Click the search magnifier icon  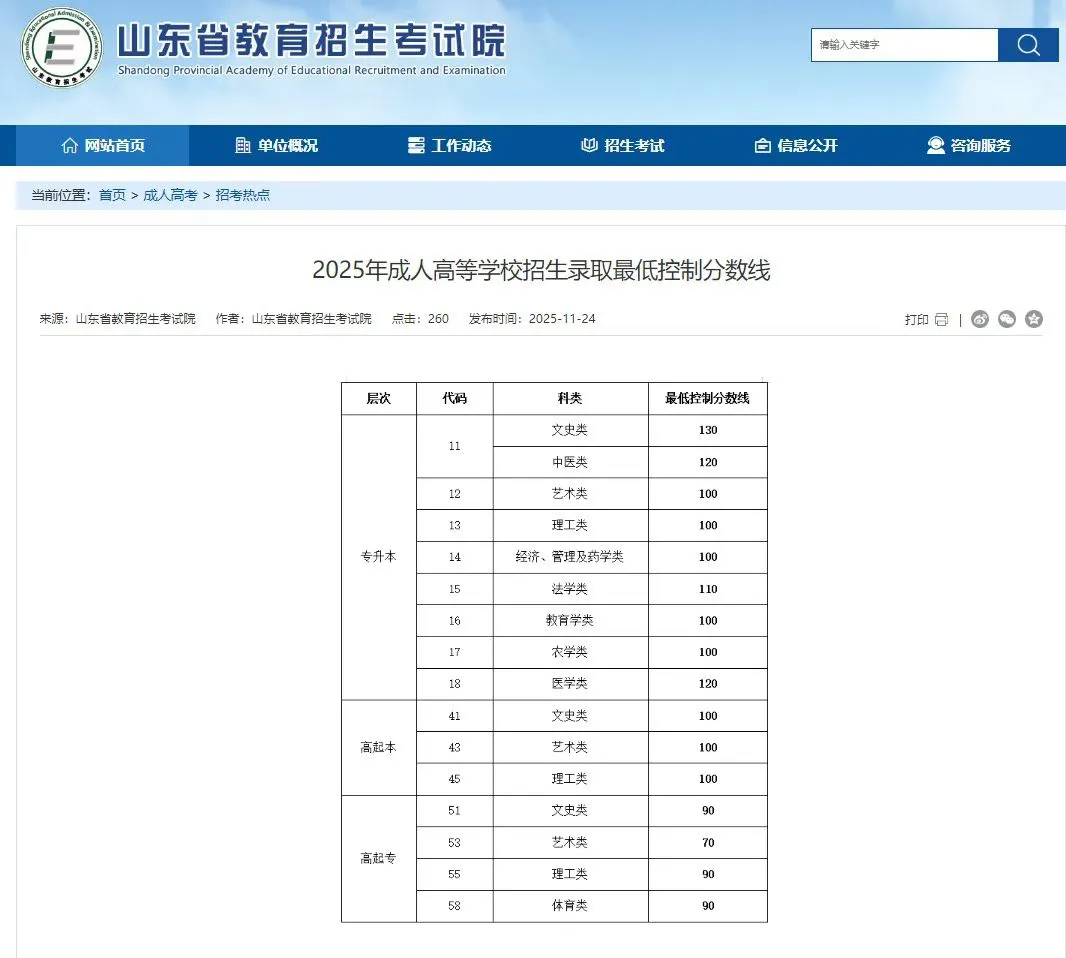click(1028, 45)
